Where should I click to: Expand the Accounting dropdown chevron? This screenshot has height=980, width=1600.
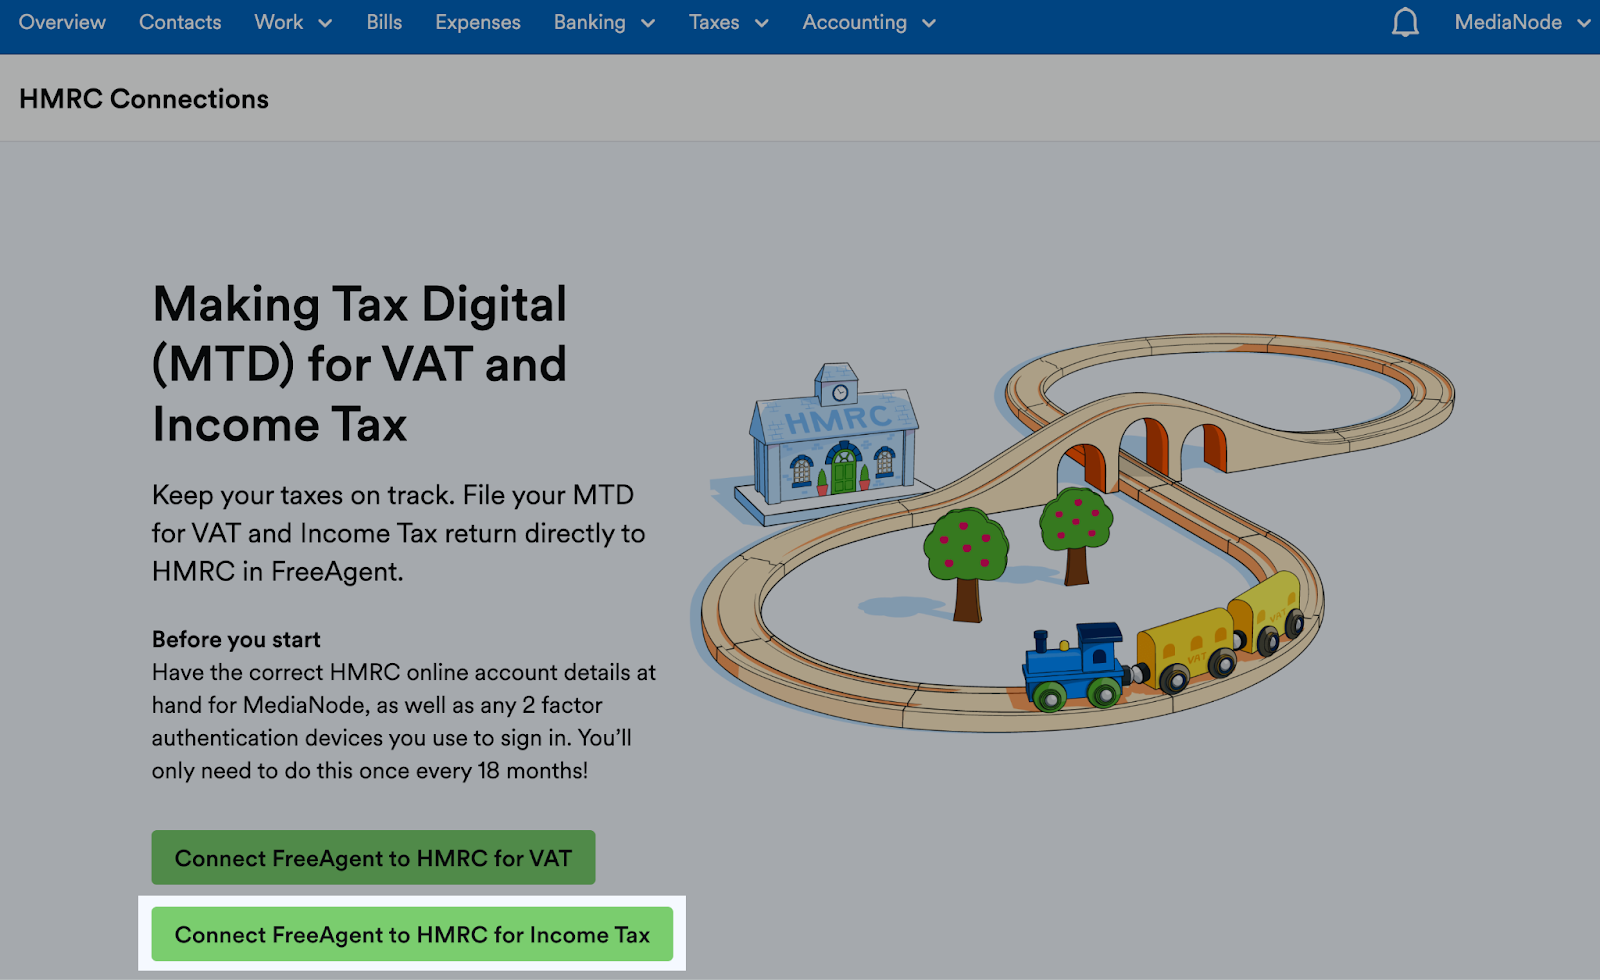click(x=929, y=23)
